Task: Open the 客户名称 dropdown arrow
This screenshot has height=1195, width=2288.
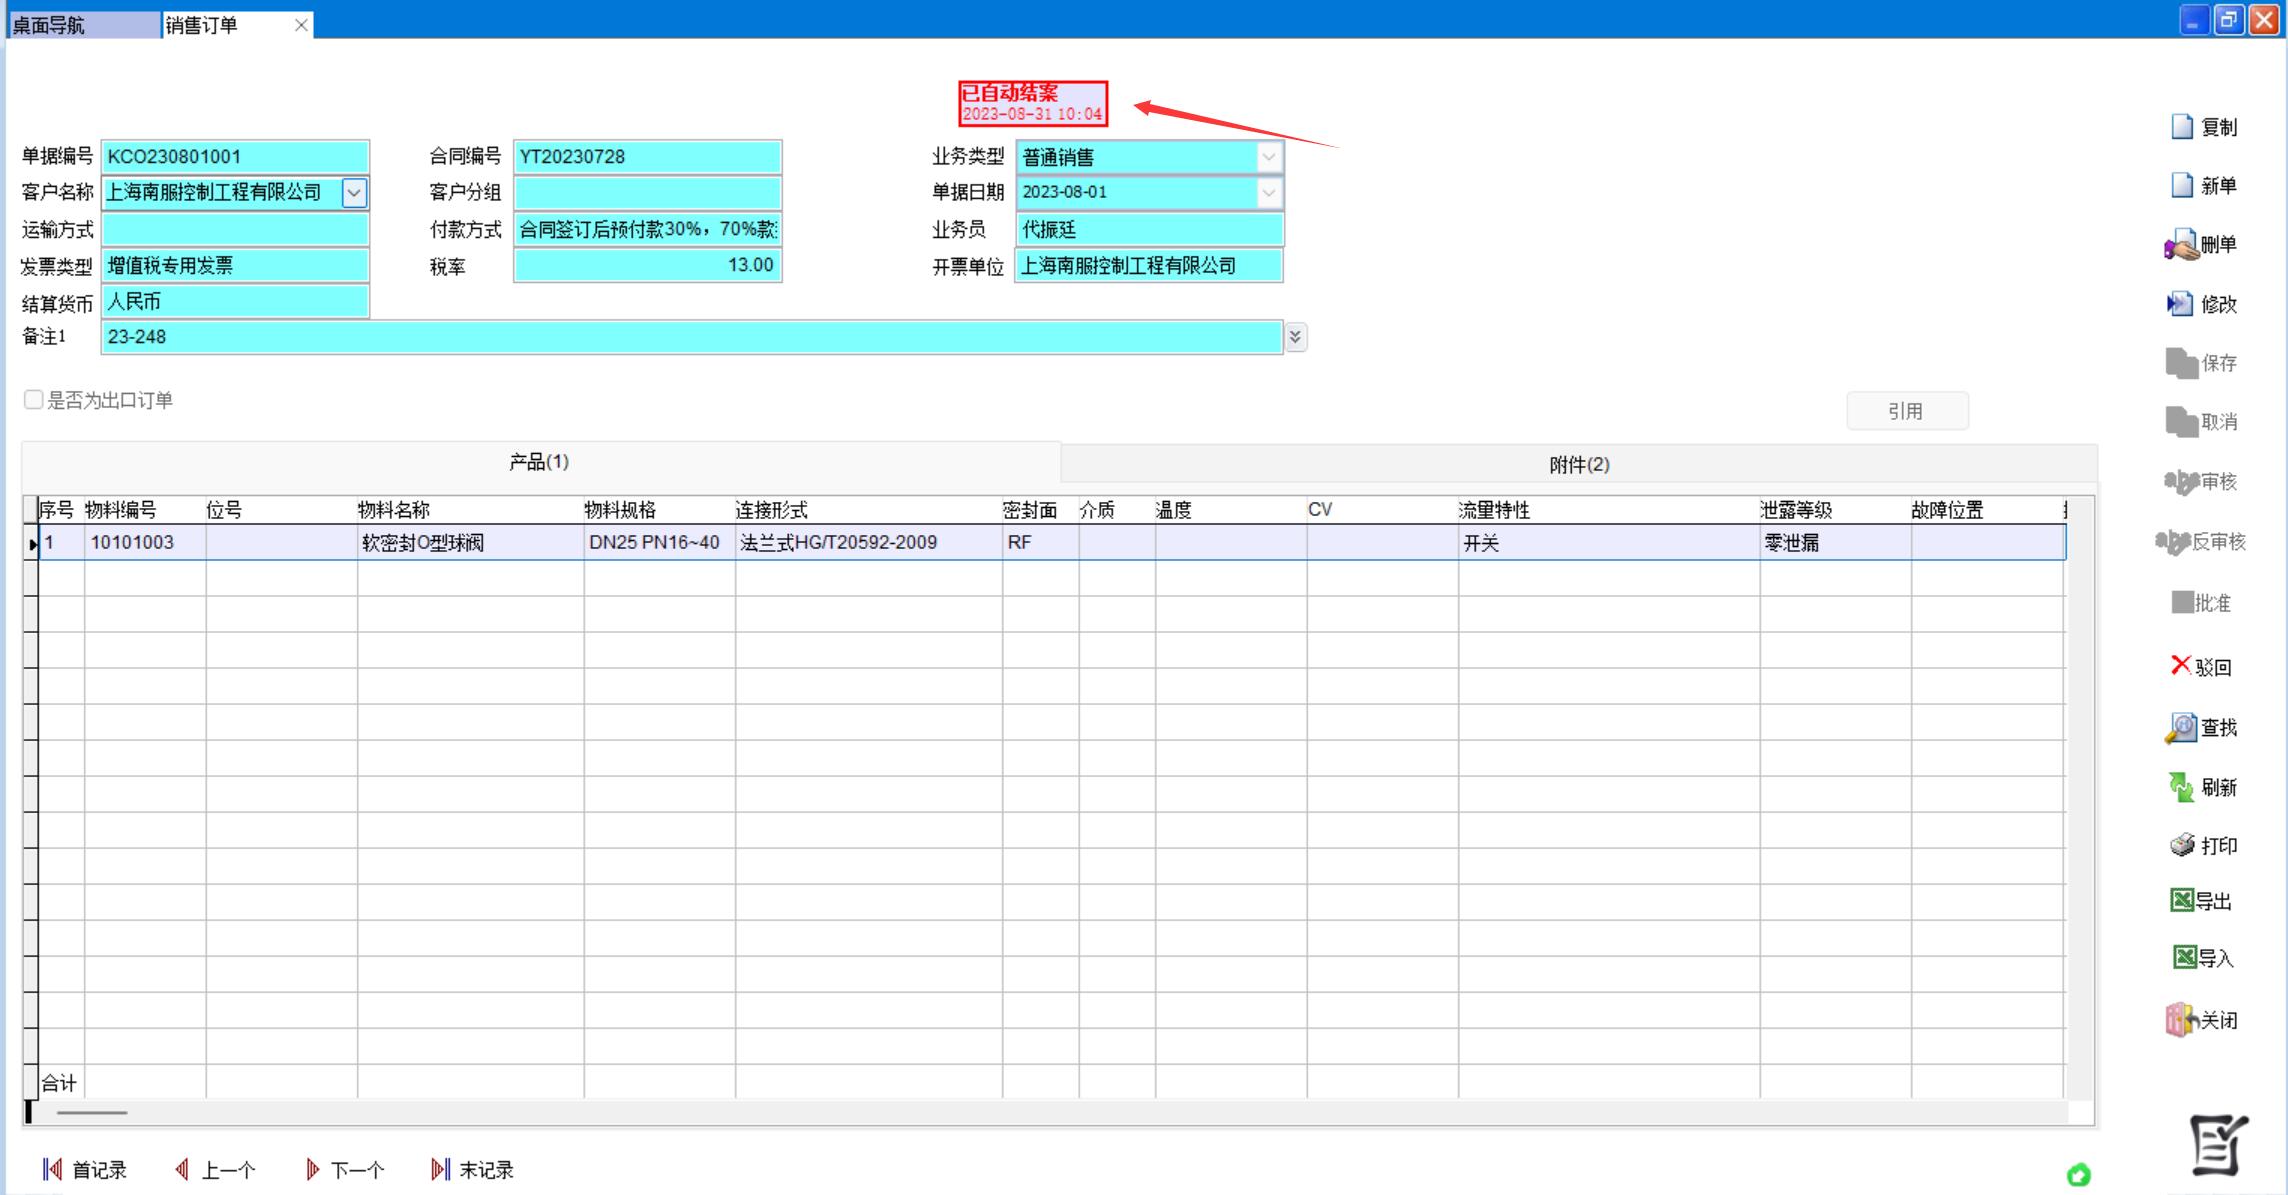Action: (x=354, y=193)
